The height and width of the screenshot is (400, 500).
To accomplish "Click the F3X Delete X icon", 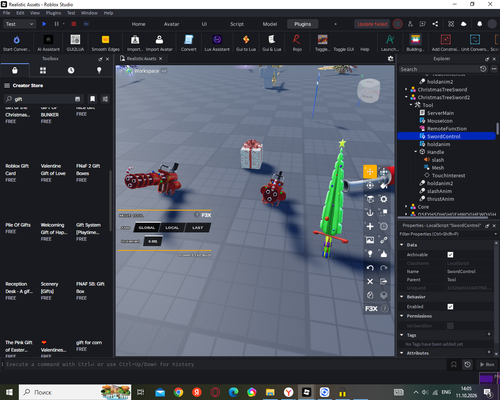I will (370, 281).
